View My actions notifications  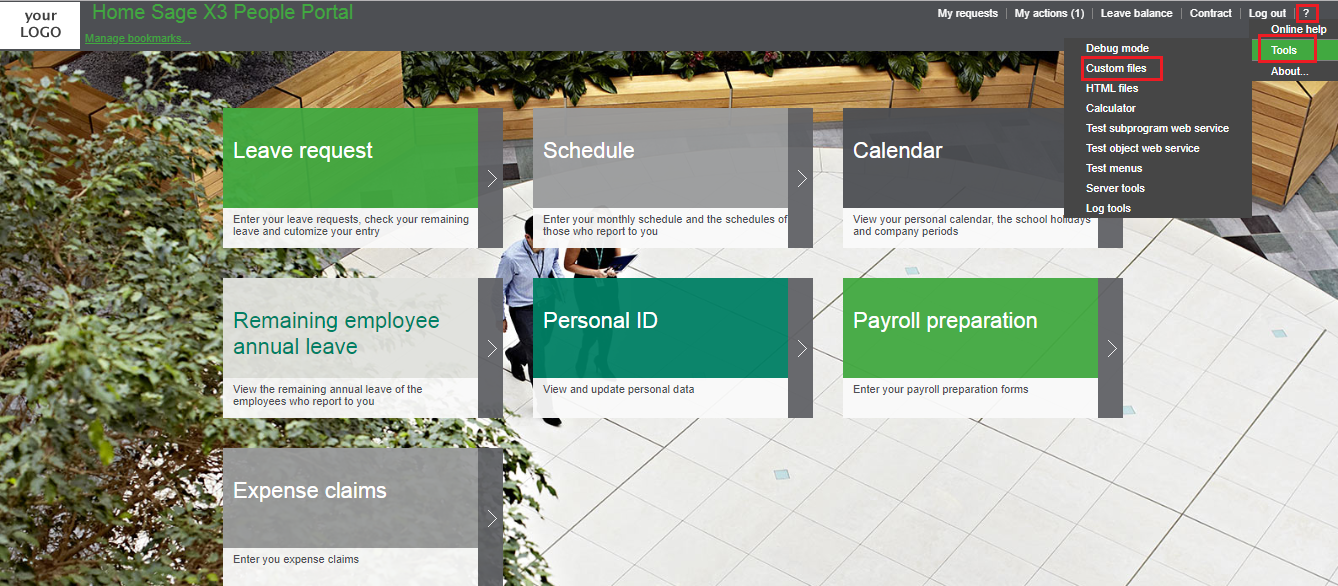point(1049,13)
